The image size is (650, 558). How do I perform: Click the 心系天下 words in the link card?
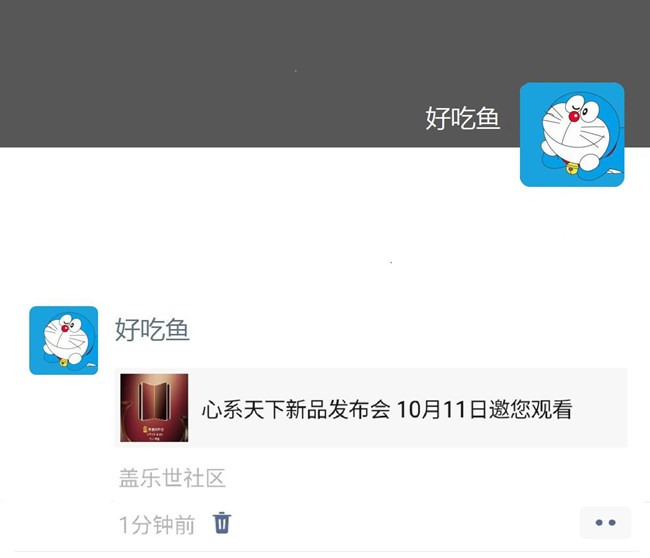point(243,409)
